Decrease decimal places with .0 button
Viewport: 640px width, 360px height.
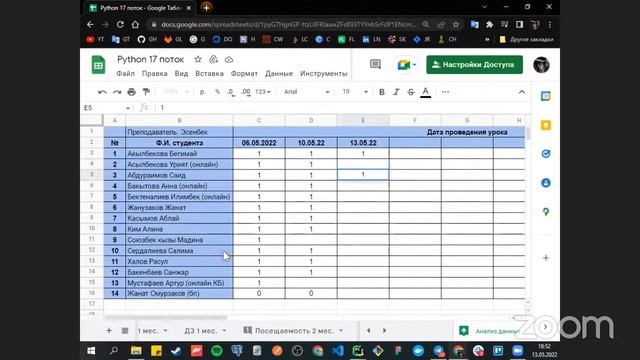coord(231,92)
